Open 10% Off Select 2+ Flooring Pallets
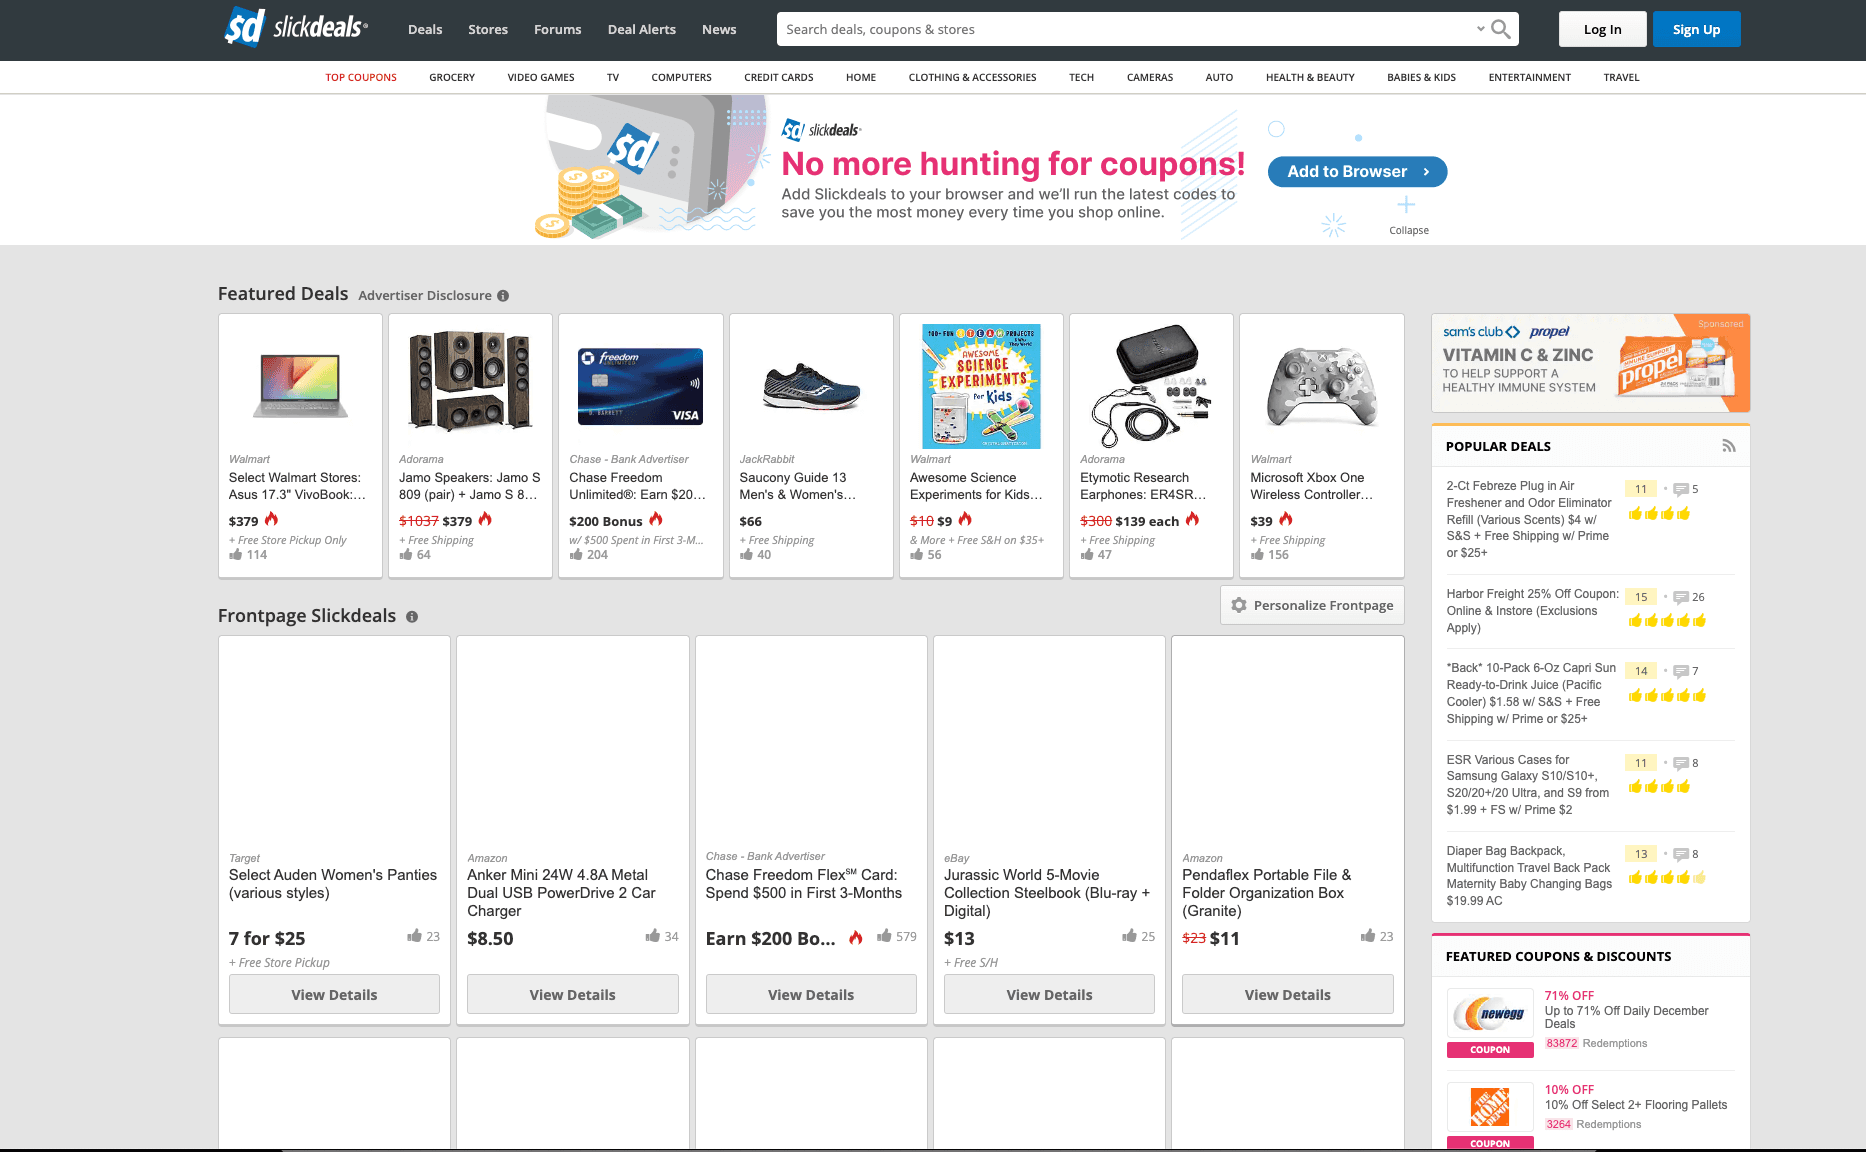1866x1152 pixels. pyautogui.click(x=1635, y=1105)
